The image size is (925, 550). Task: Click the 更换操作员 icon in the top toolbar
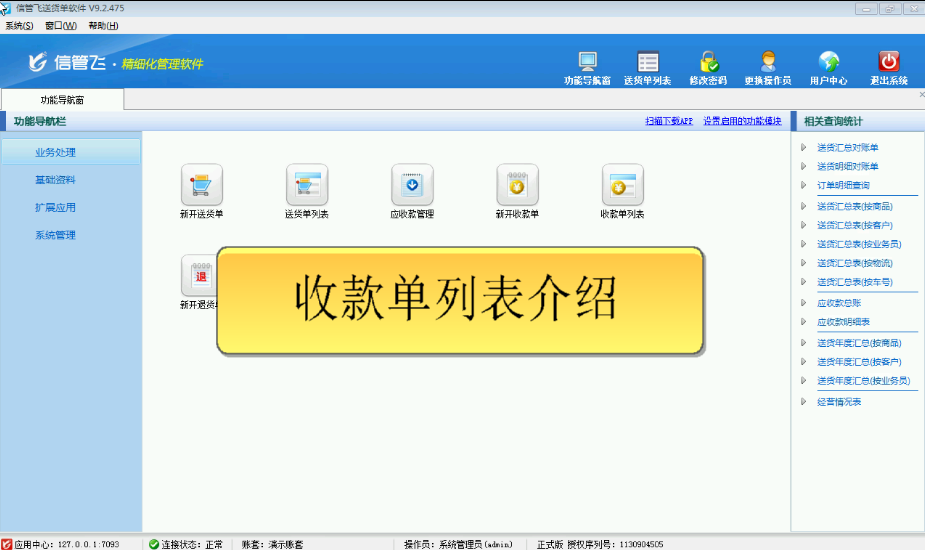point(768,62)
